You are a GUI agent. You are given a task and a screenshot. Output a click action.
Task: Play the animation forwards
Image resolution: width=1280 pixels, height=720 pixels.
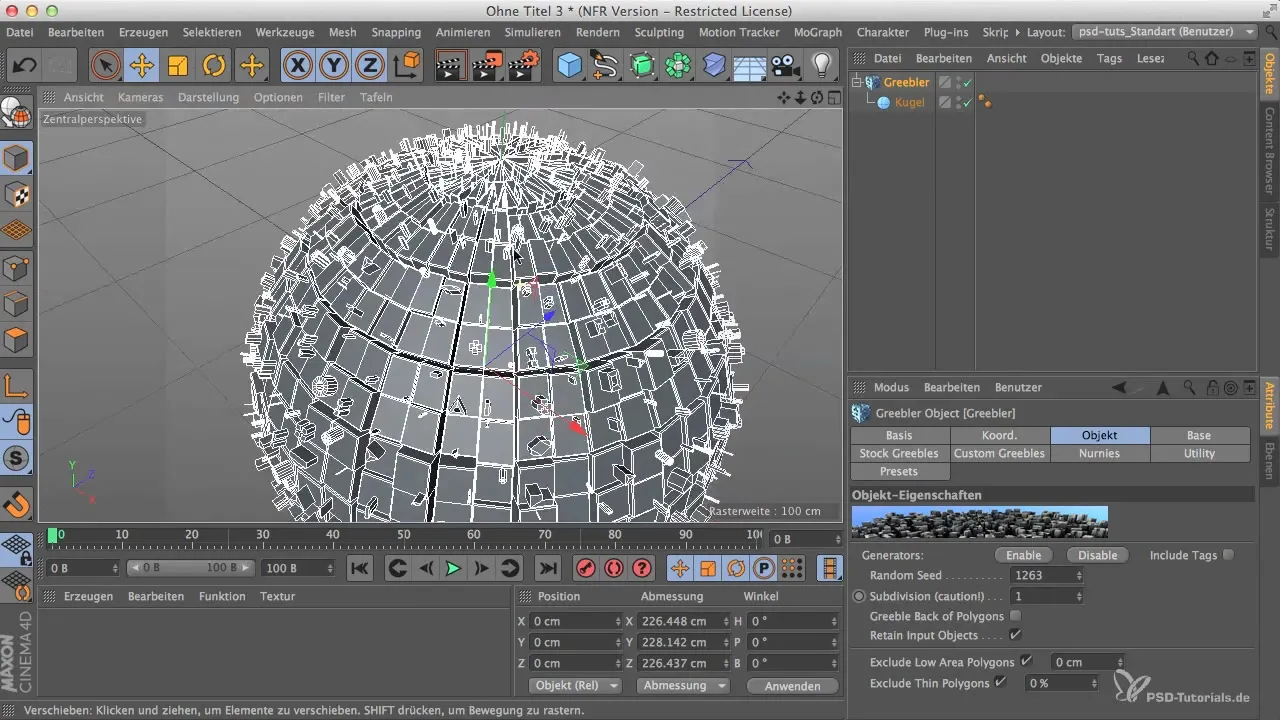[x=453, y=568]
